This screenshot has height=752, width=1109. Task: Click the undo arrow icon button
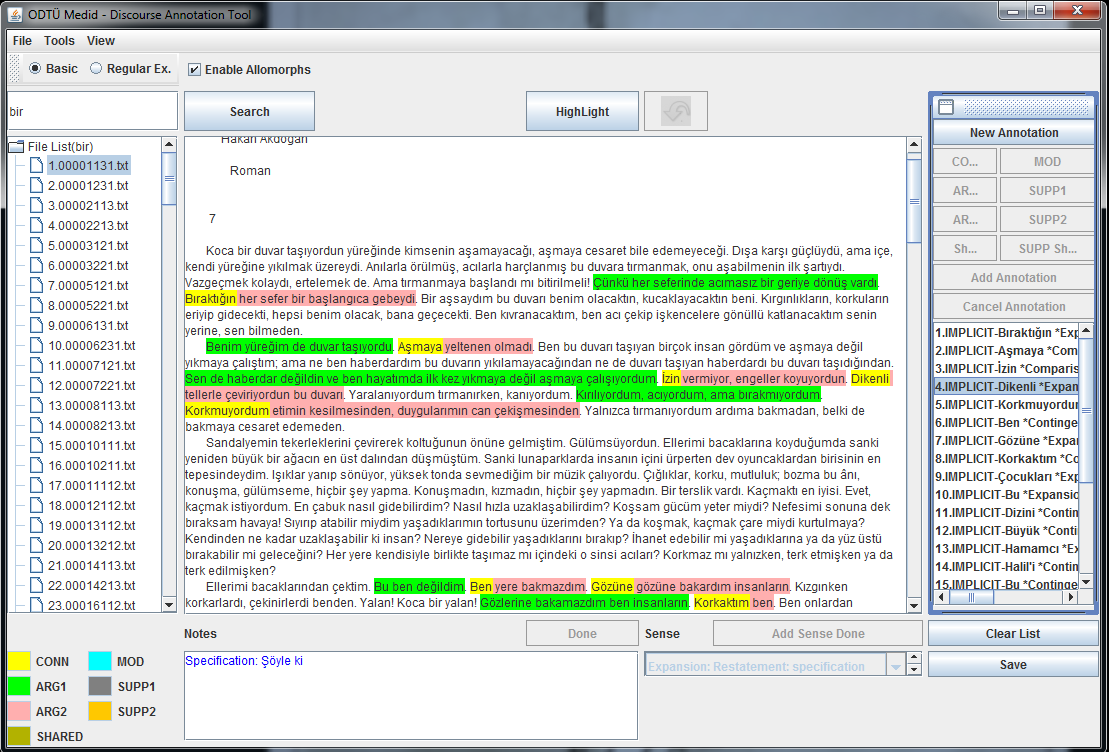pos(675,111)
